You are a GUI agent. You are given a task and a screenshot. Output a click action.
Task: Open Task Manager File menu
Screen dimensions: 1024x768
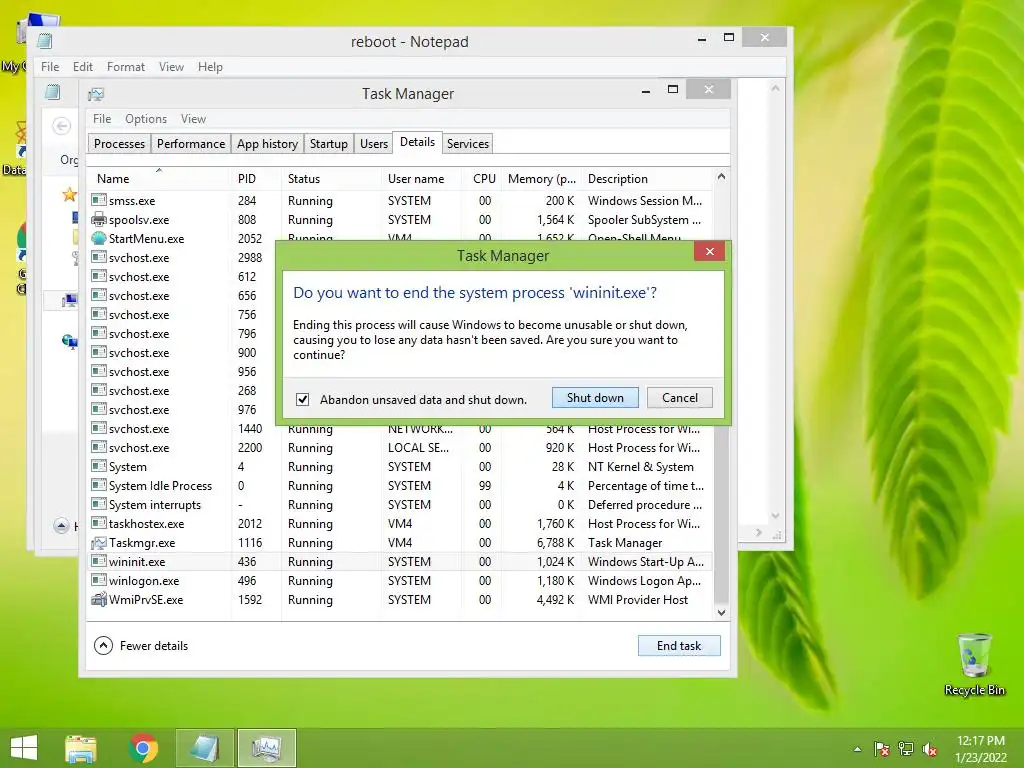coord(102,119)
